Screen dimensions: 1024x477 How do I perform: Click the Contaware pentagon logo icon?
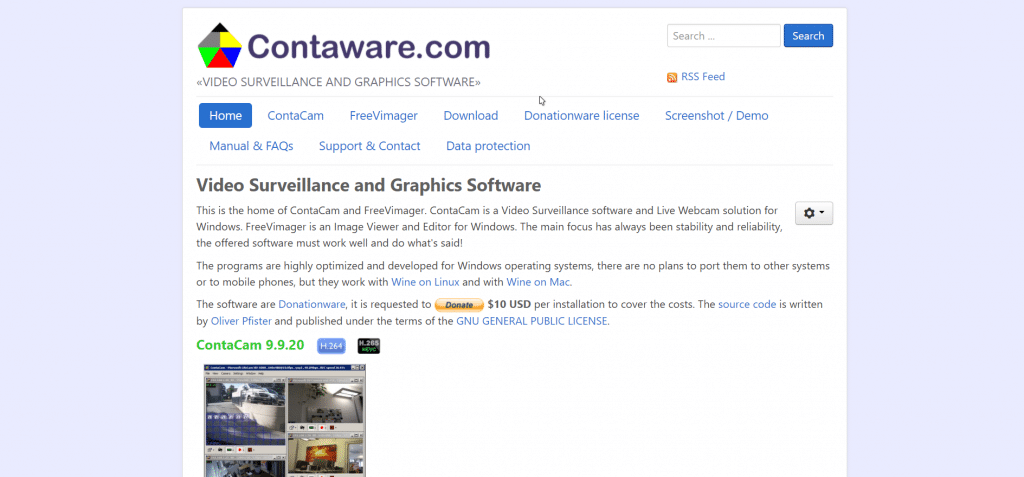tap(219, 46)
